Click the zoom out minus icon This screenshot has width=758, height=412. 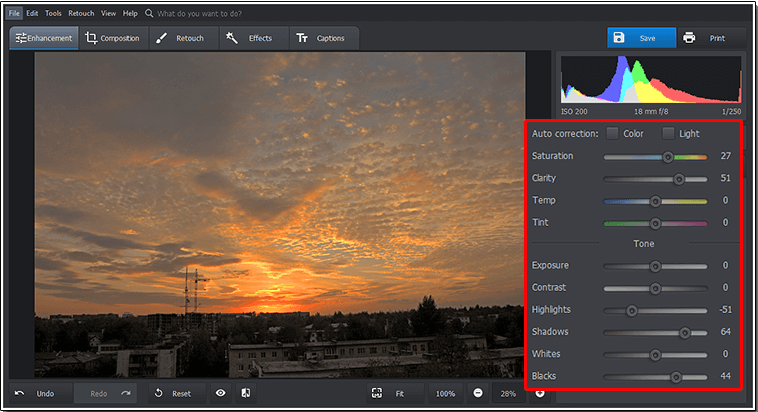tap(478, 393)
